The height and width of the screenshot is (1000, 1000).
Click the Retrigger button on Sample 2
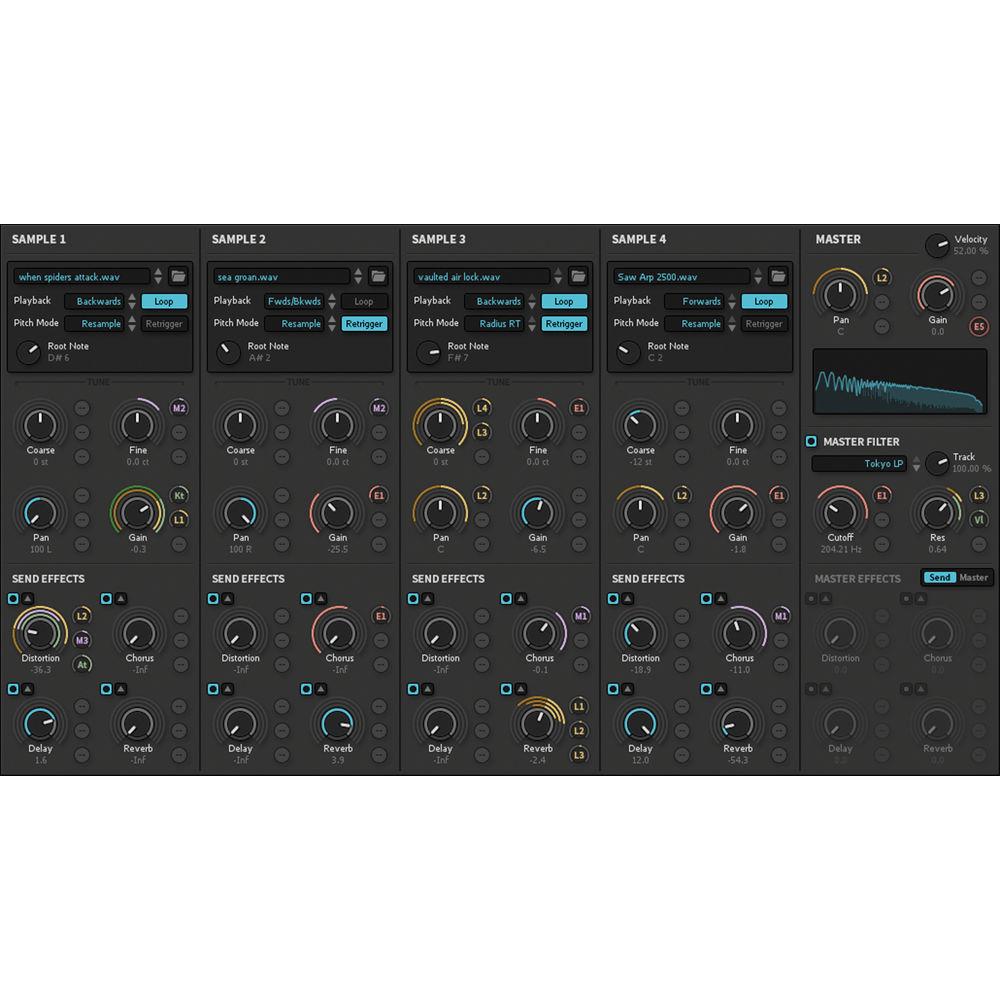363,323
